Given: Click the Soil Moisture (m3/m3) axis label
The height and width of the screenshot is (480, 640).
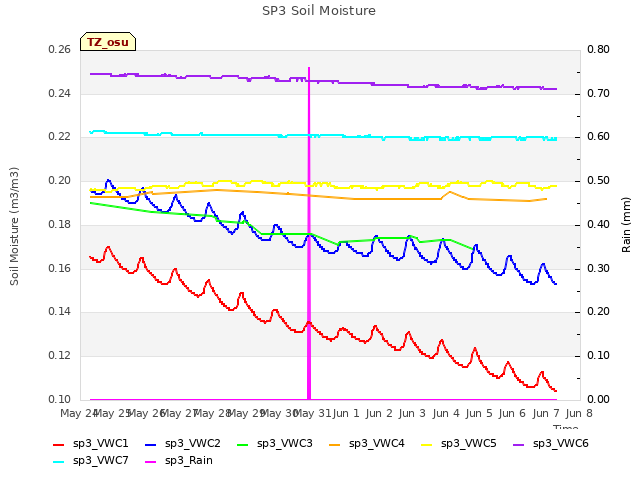Looking at the screenshot, I should (14, 226).
